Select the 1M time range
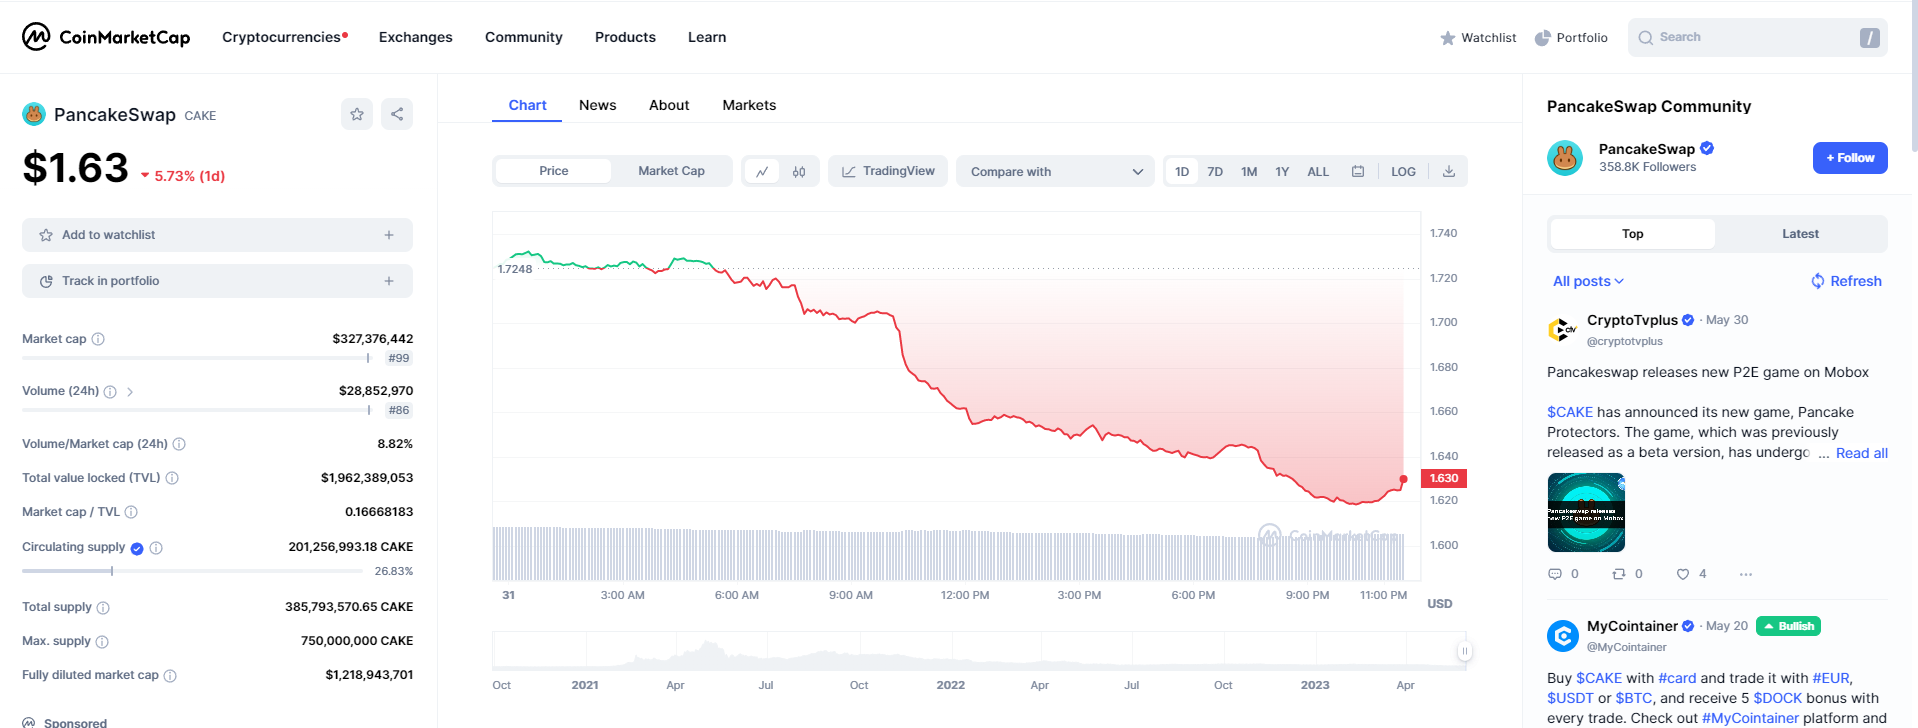Image resolution: width=1918 pixels, height=728 pixels. point(1249,171)
